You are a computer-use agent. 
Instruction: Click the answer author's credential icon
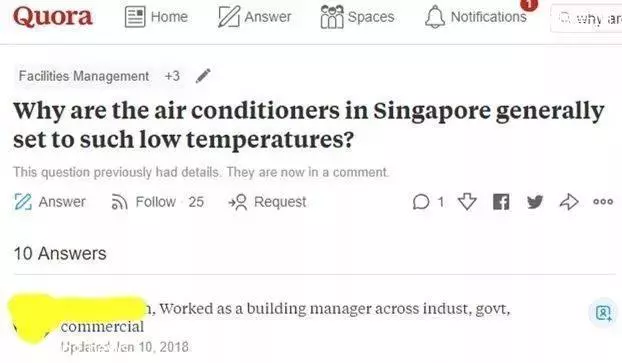pyautogui.click(x=603, y=313)
